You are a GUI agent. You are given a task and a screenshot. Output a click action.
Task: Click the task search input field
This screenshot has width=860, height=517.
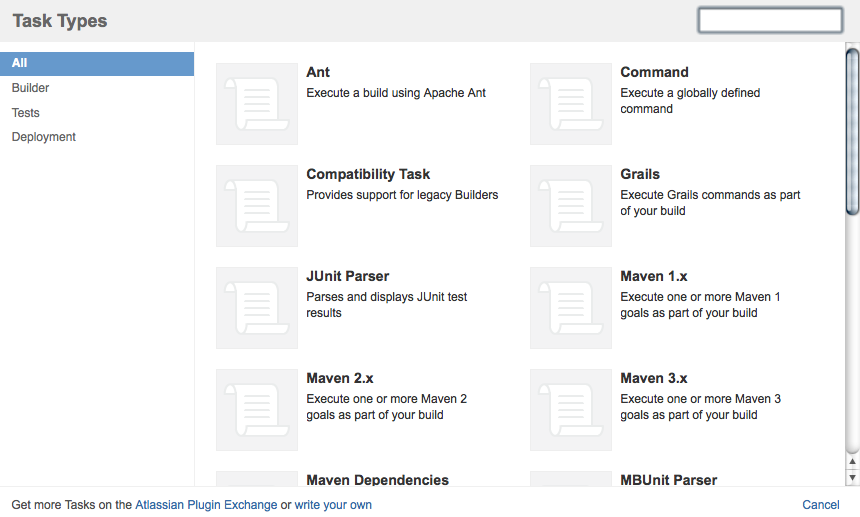pos(770,20)
